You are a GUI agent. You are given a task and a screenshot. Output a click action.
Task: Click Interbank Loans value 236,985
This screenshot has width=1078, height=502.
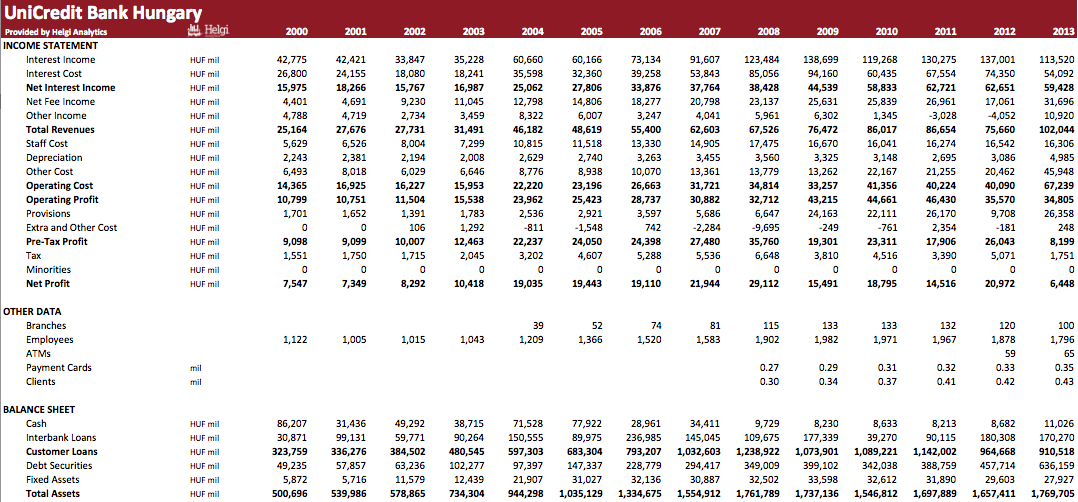pos(644,437)
